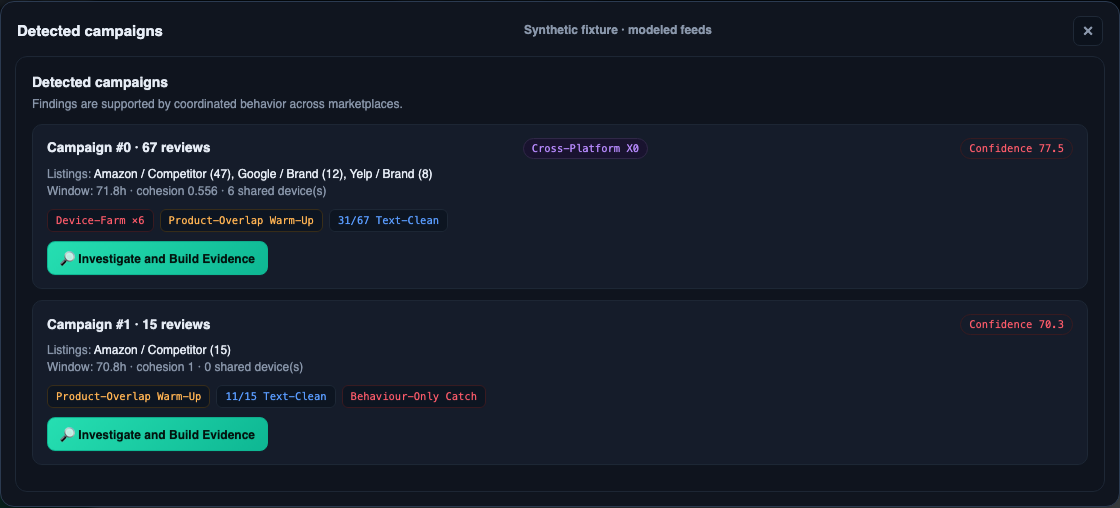Select the 31/67 Text-Clean tag

tap(389, 220)
